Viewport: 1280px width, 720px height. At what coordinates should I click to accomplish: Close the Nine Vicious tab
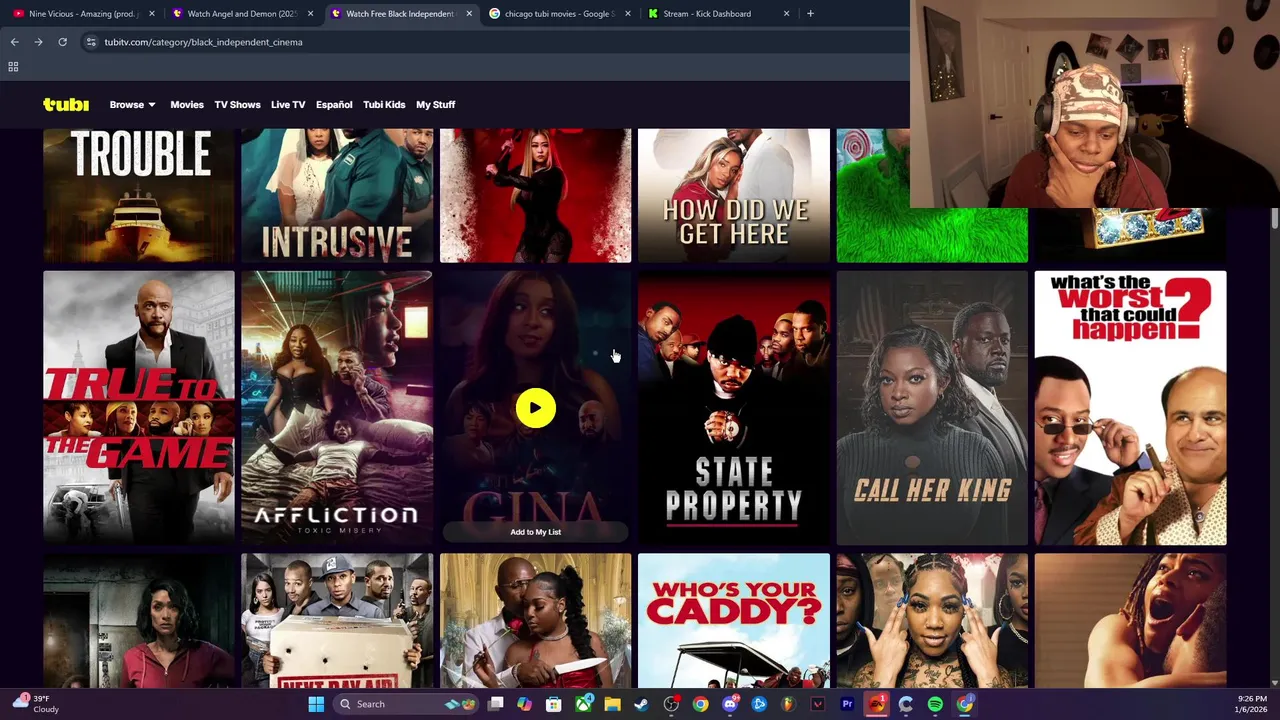click(x=152, y=14)
